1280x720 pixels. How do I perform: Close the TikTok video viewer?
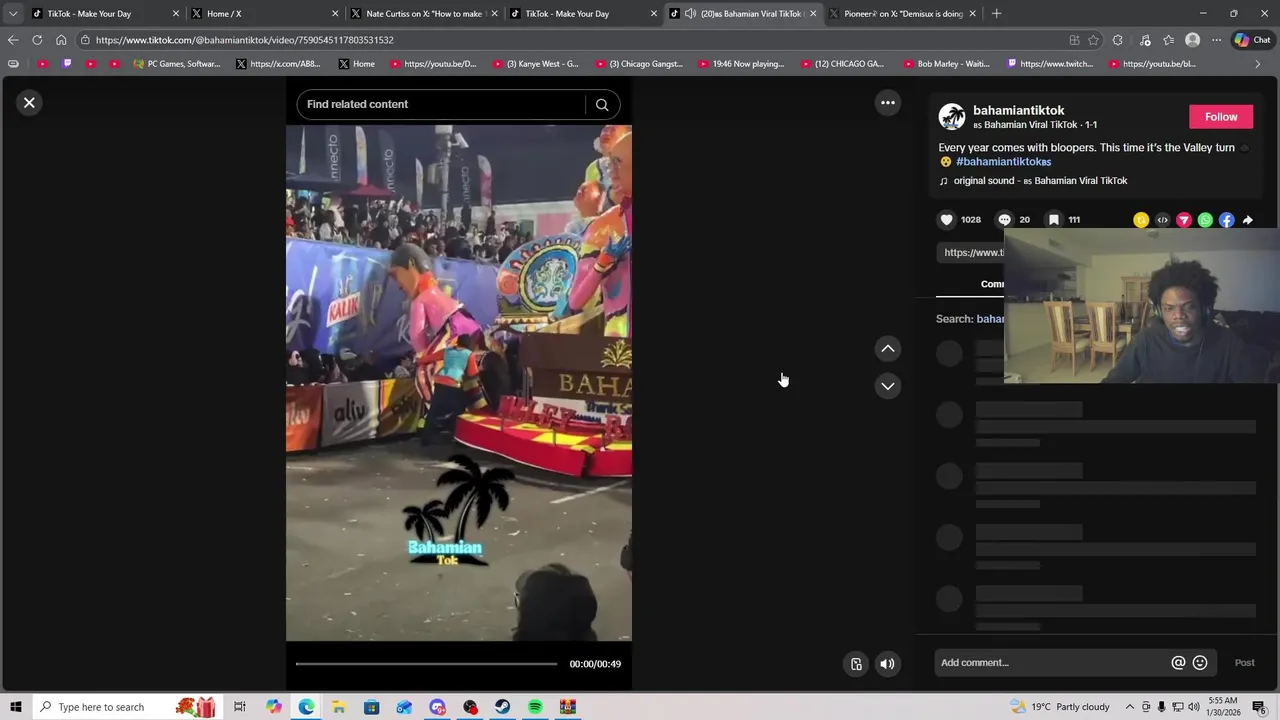(x=29, y=102)
